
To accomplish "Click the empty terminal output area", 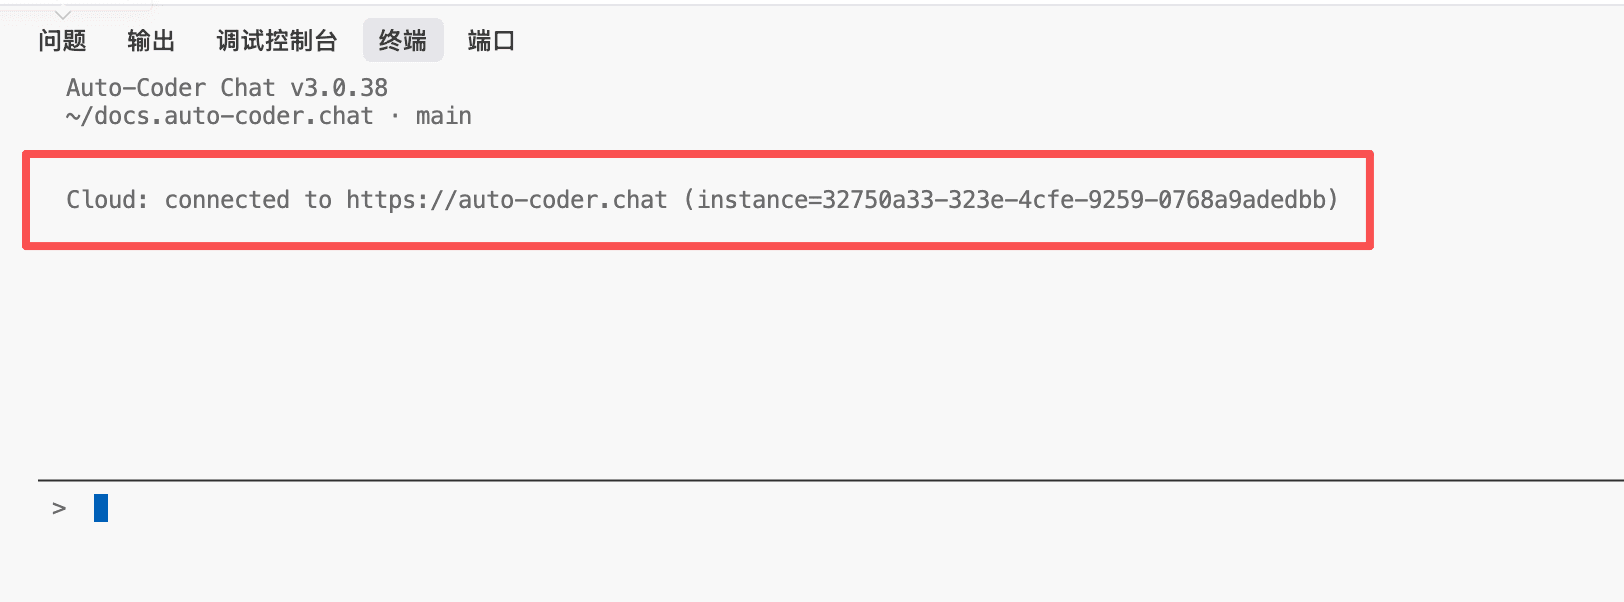I will point(700,360).
